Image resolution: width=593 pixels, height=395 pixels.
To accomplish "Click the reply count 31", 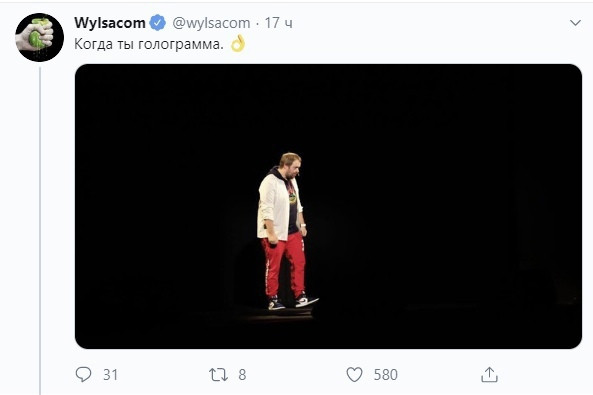I will (x=110, y=375).
